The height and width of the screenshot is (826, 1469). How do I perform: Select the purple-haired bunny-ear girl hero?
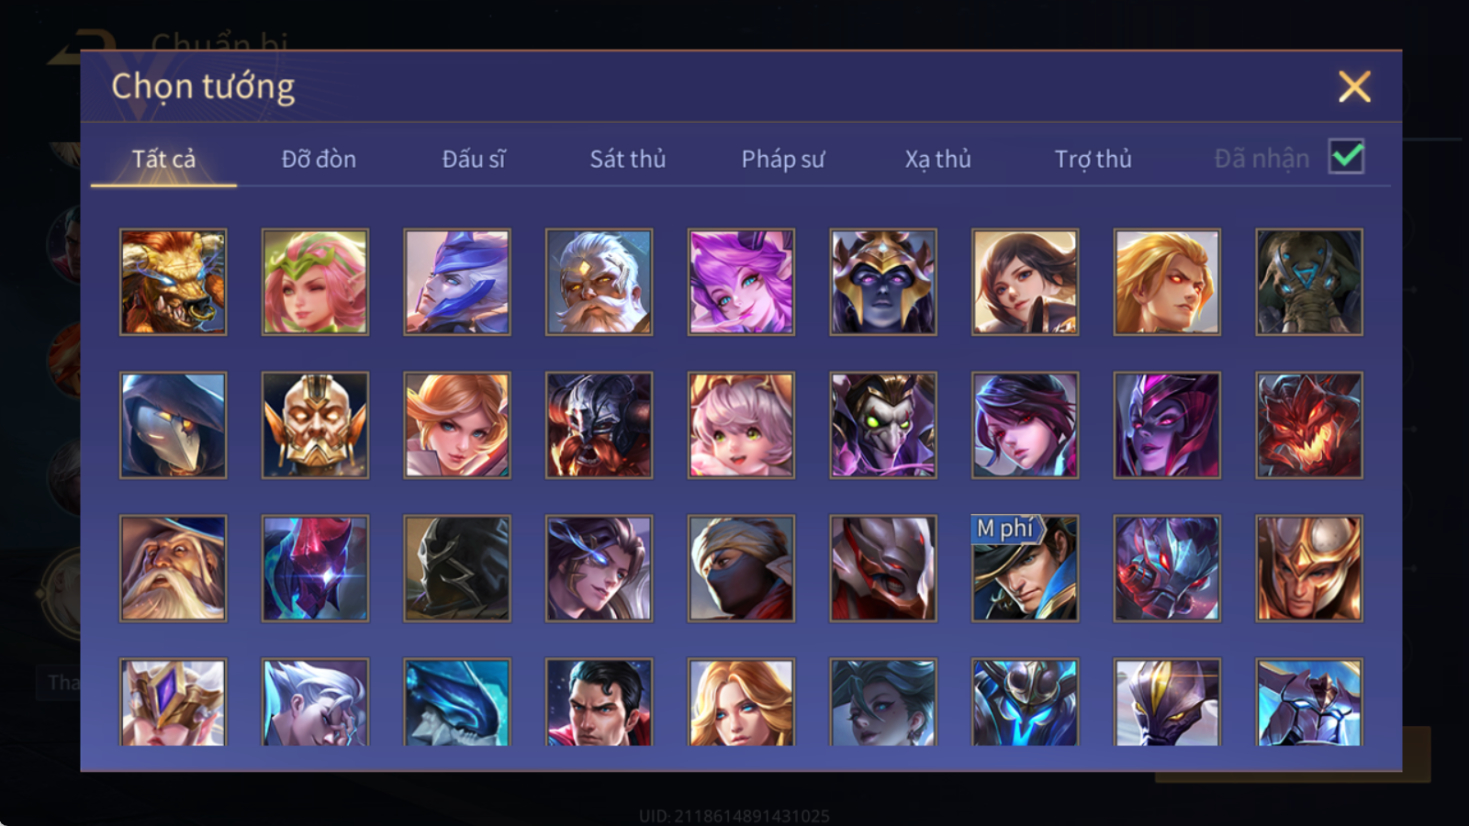click(x=741, y=282)
